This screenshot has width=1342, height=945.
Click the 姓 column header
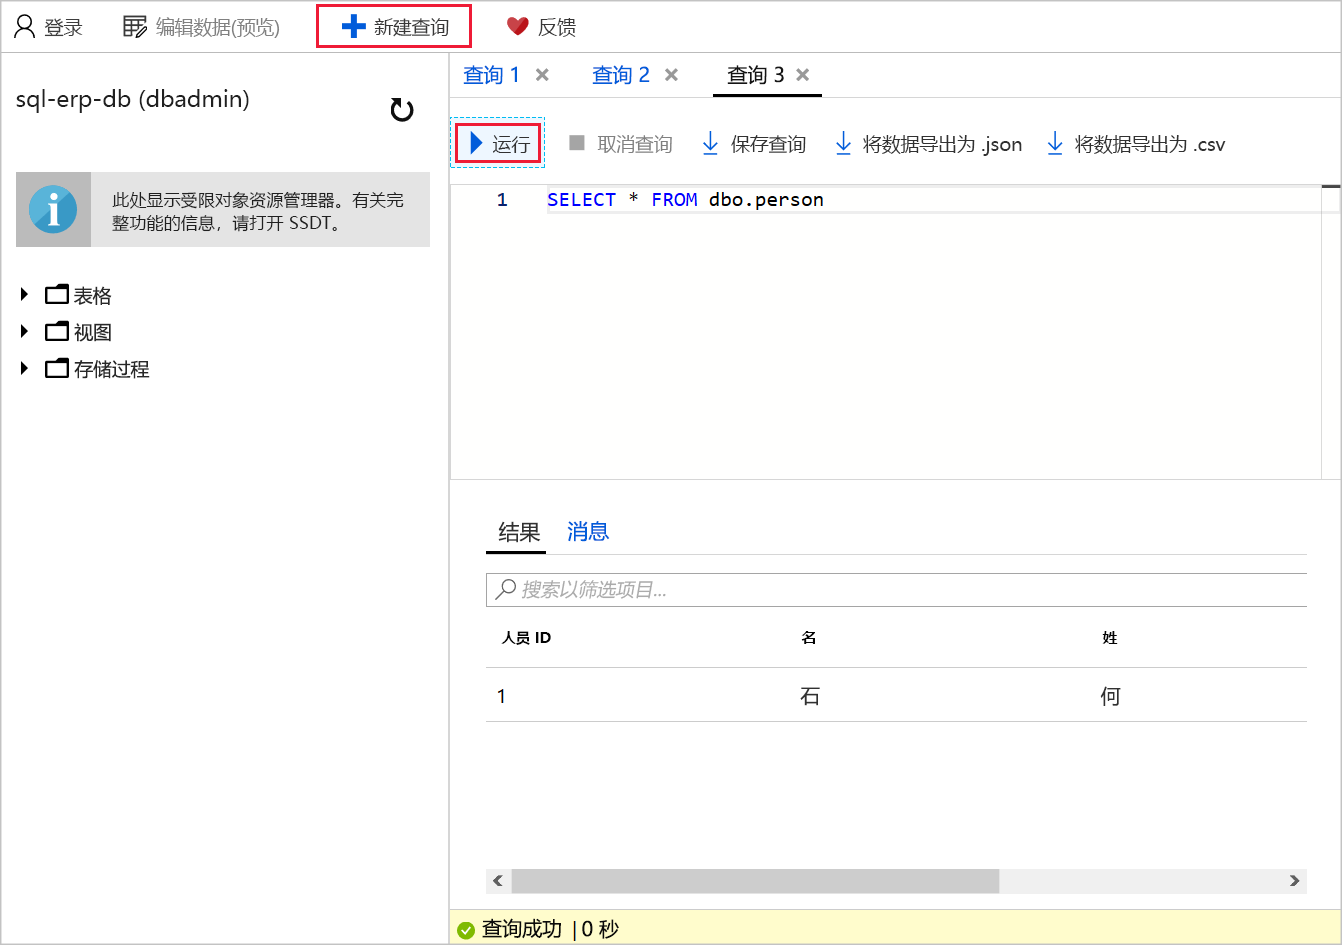point(1109,638)
